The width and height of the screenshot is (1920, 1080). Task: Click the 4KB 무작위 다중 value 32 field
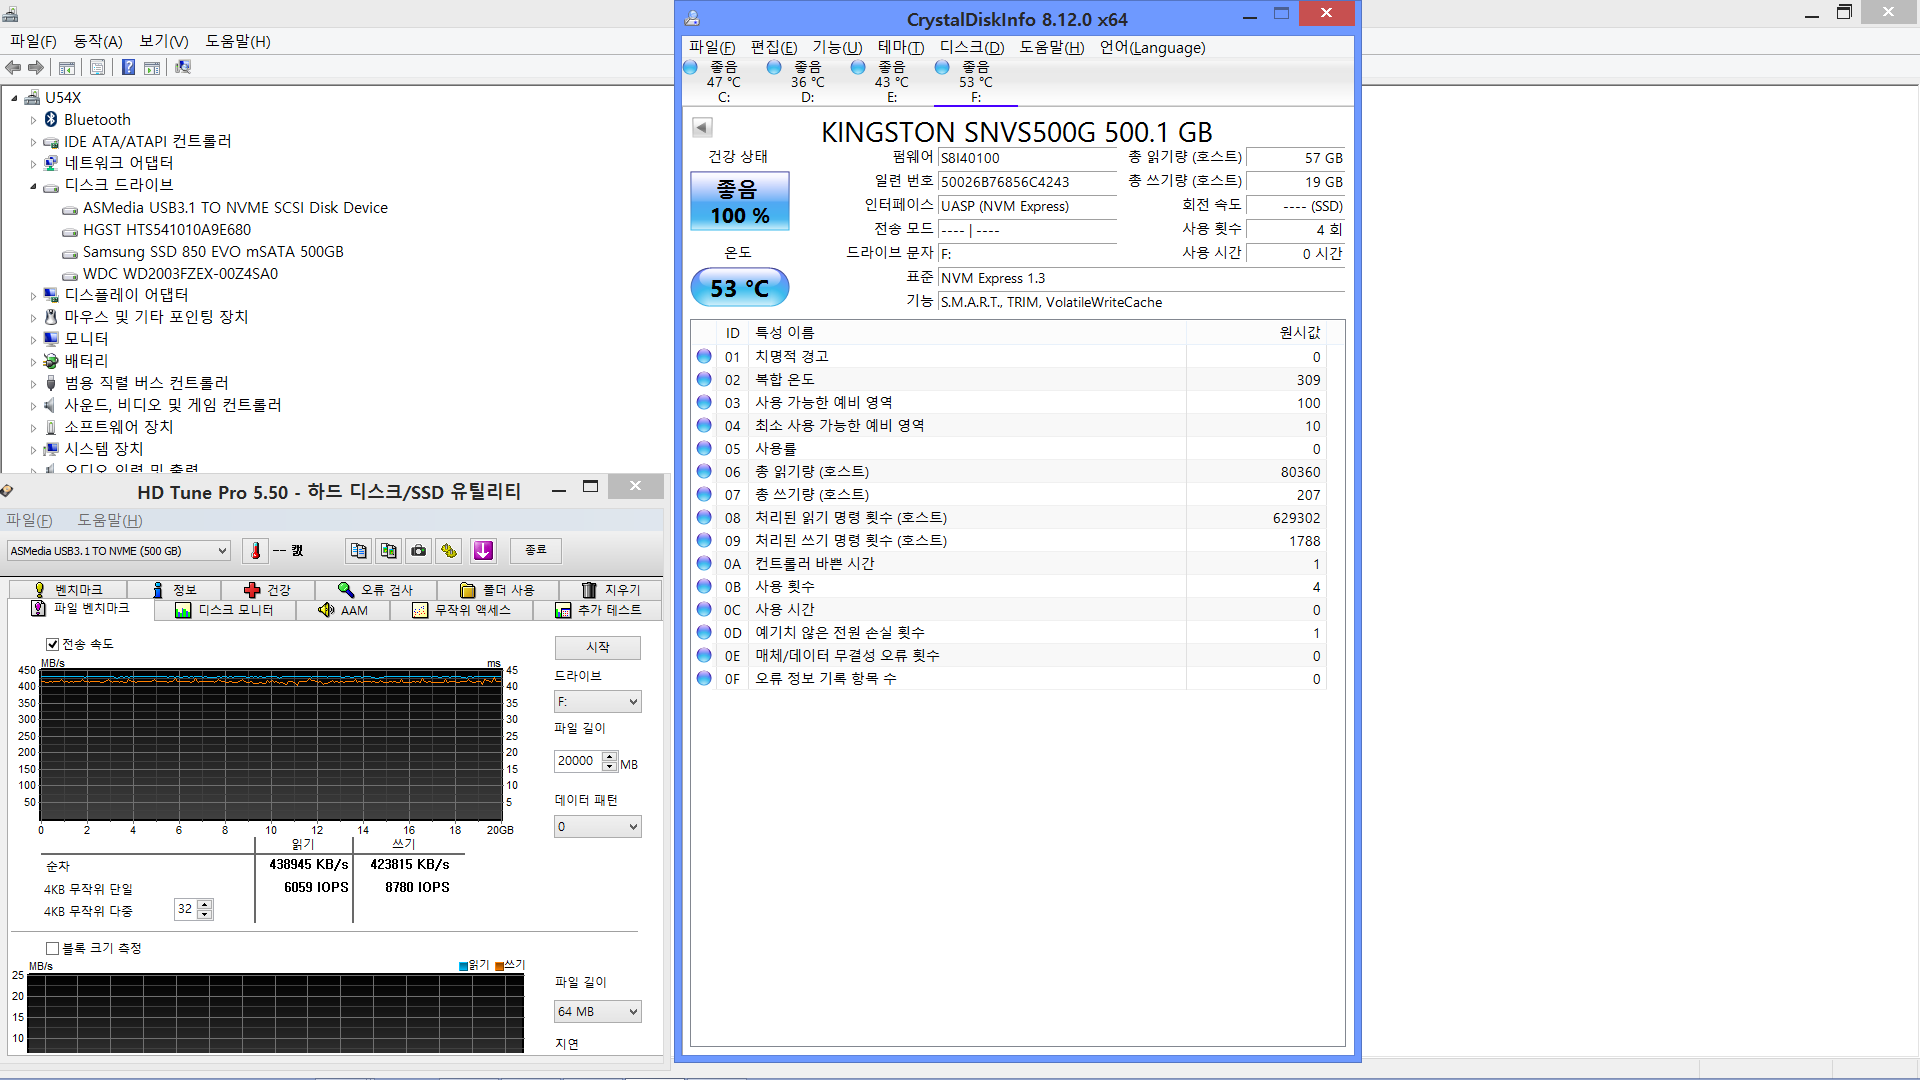[x=186, y=909]
